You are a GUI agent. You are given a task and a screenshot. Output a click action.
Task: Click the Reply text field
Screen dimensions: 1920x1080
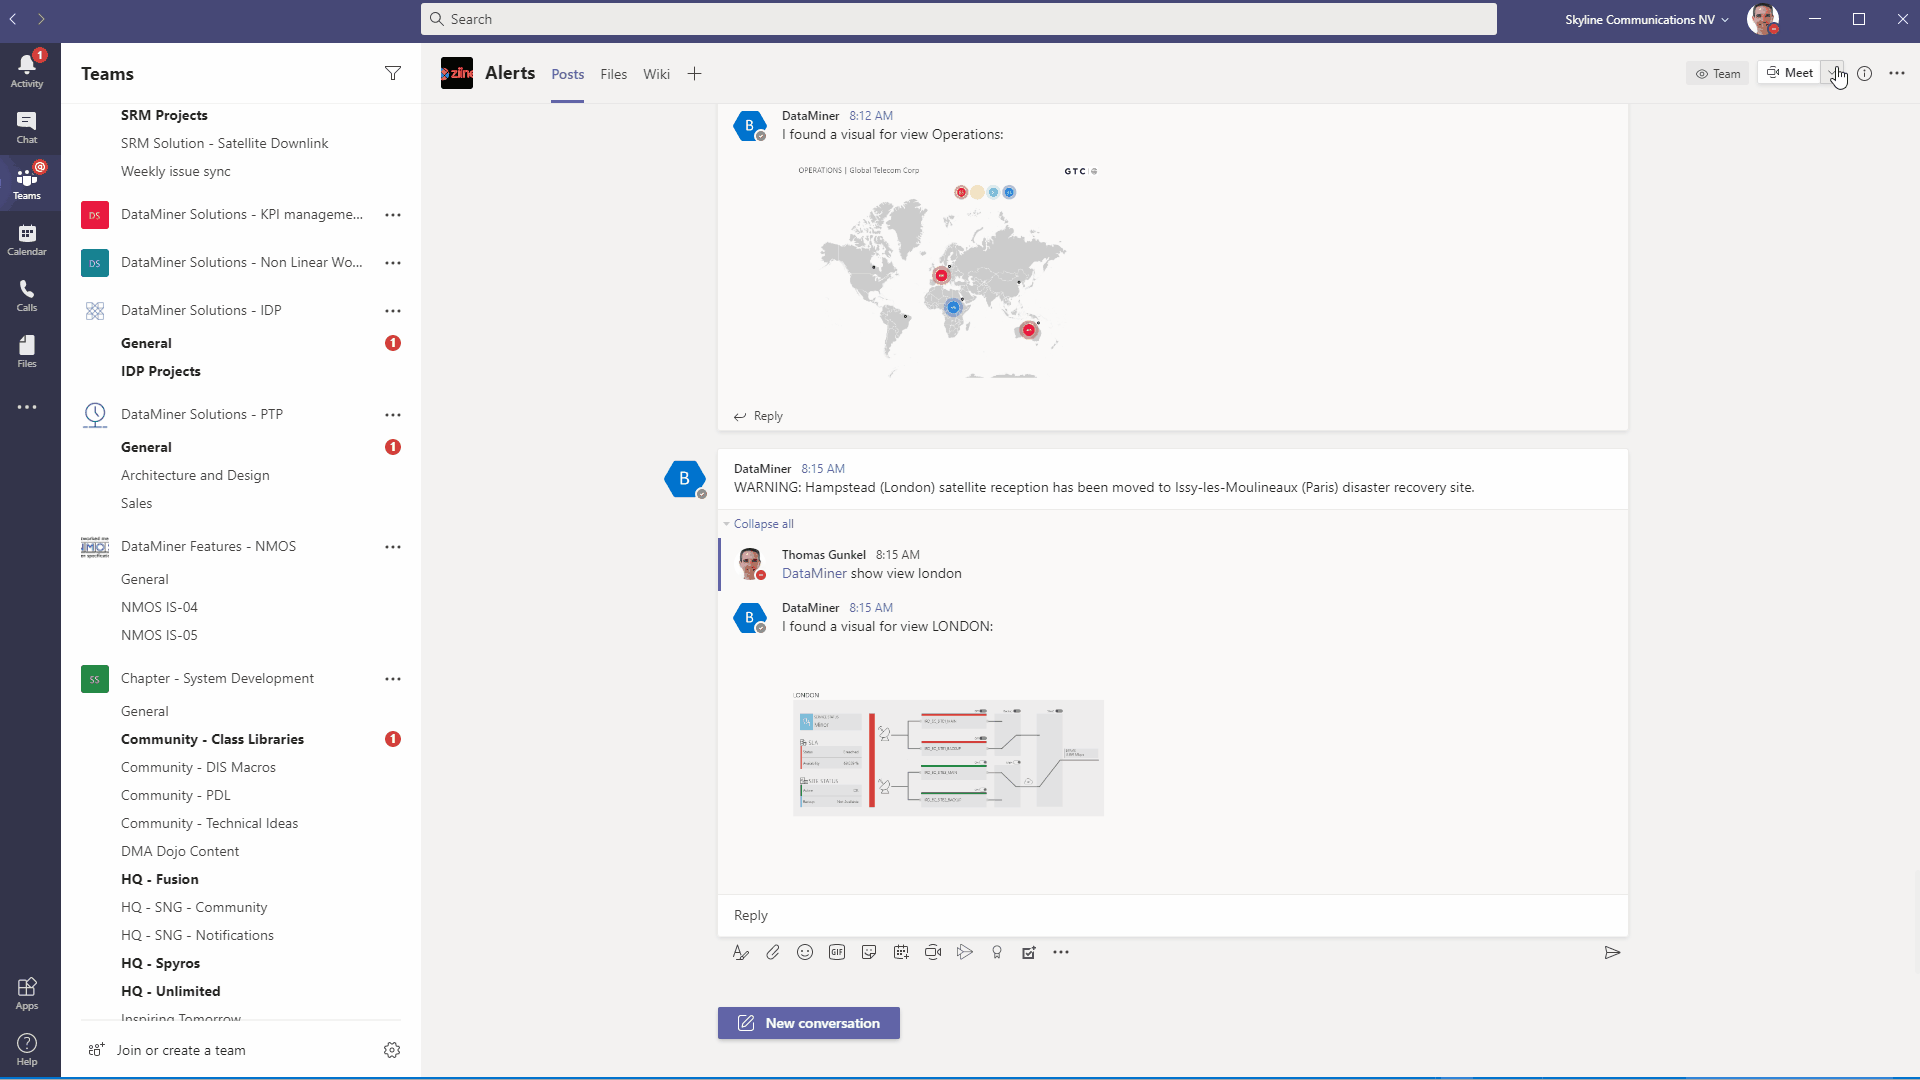point(1172,915)
